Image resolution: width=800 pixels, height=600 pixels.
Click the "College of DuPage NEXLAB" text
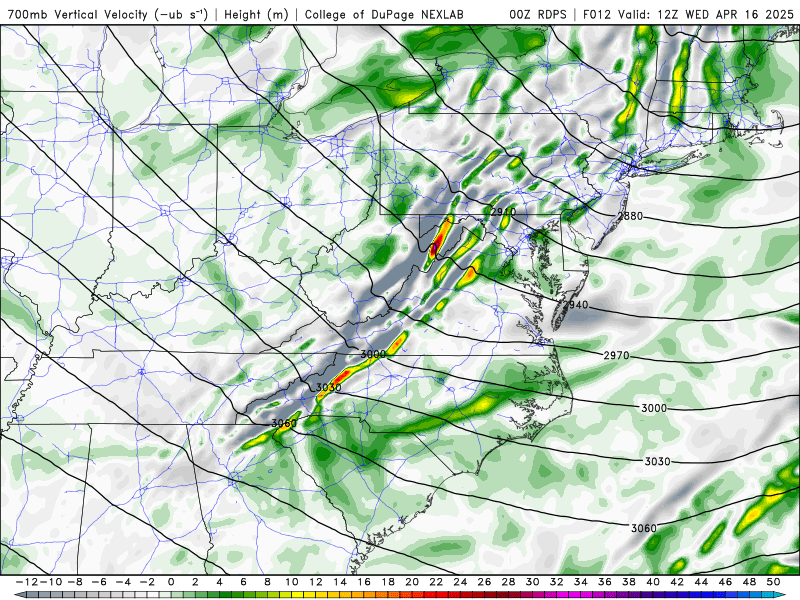click(384, 14)
